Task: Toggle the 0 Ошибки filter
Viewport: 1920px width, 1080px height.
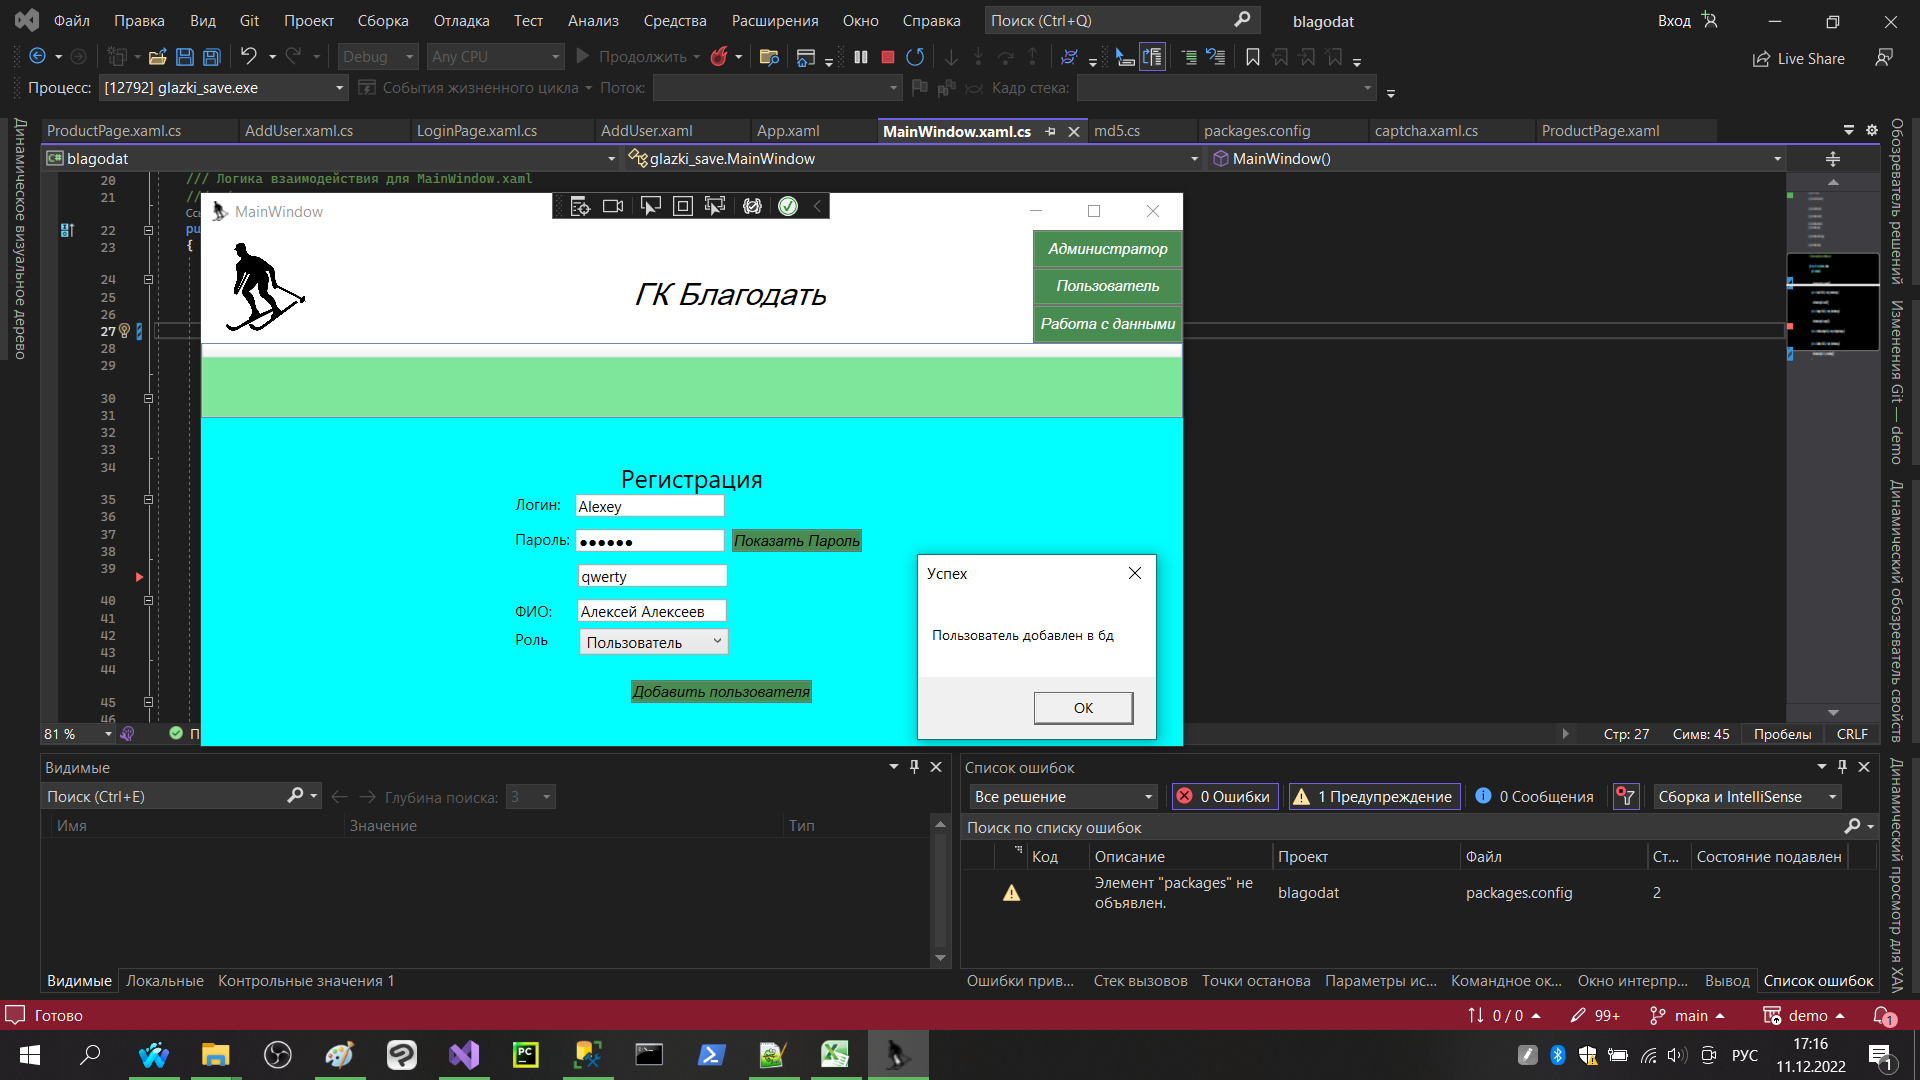Action: click(x=1224, y=796)
